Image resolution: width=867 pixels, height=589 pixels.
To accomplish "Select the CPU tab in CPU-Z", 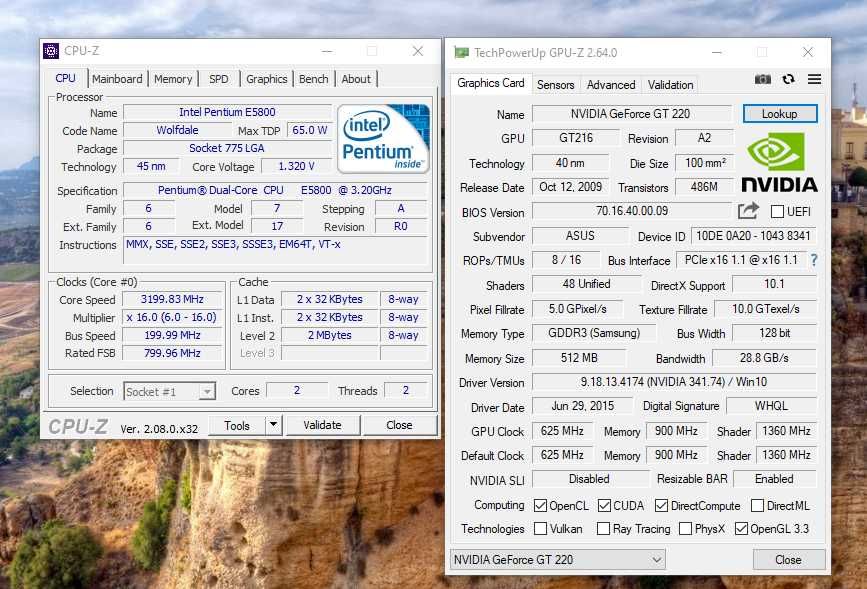I will coord(65,78).
